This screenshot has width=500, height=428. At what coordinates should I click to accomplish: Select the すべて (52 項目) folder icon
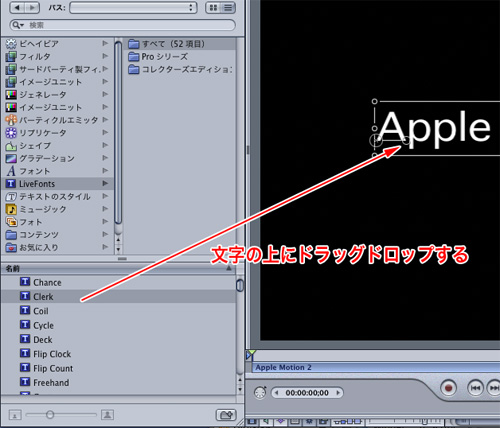coord(134,44)
